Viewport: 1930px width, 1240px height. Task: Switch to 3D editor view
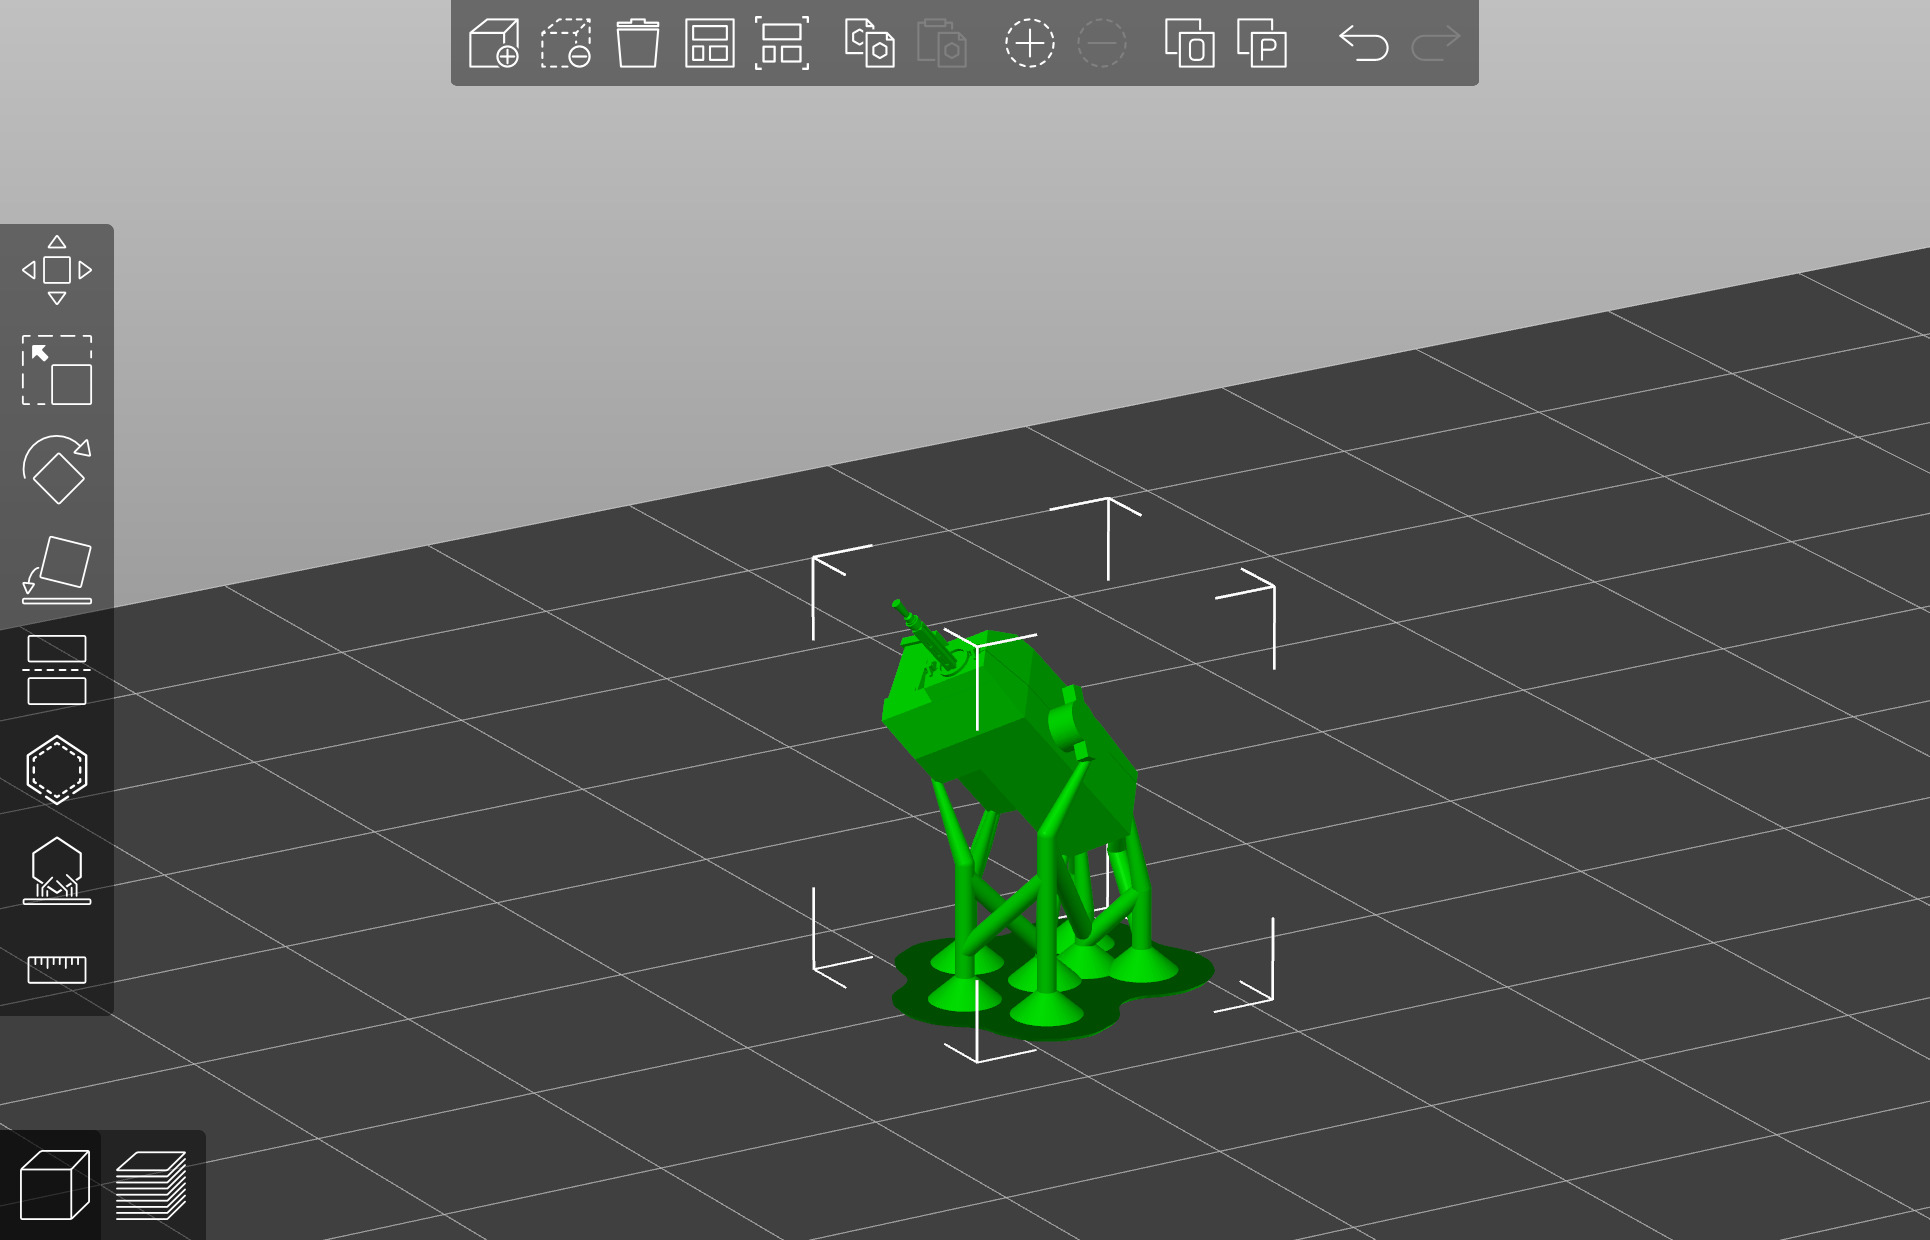coord(54,1185)
